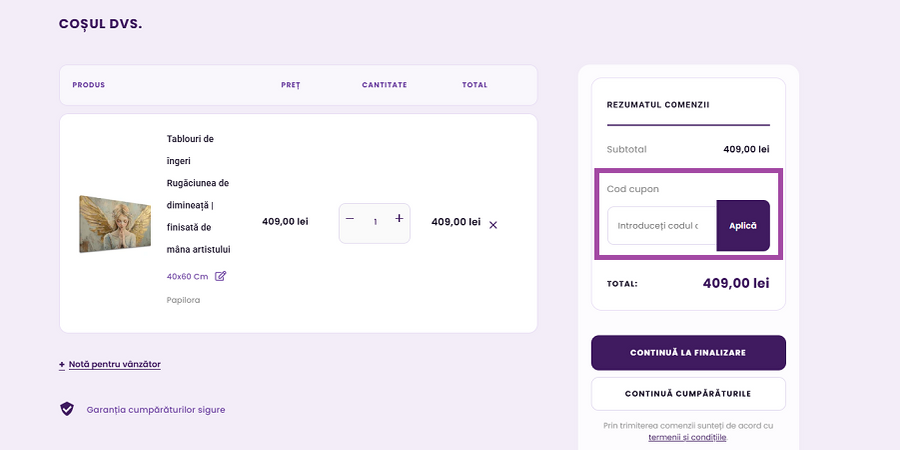Open the termenii și condițiile link
Image resolution: width=900 pixels, height=450 pixels.
pyautogui.click(x=688, y=437)
